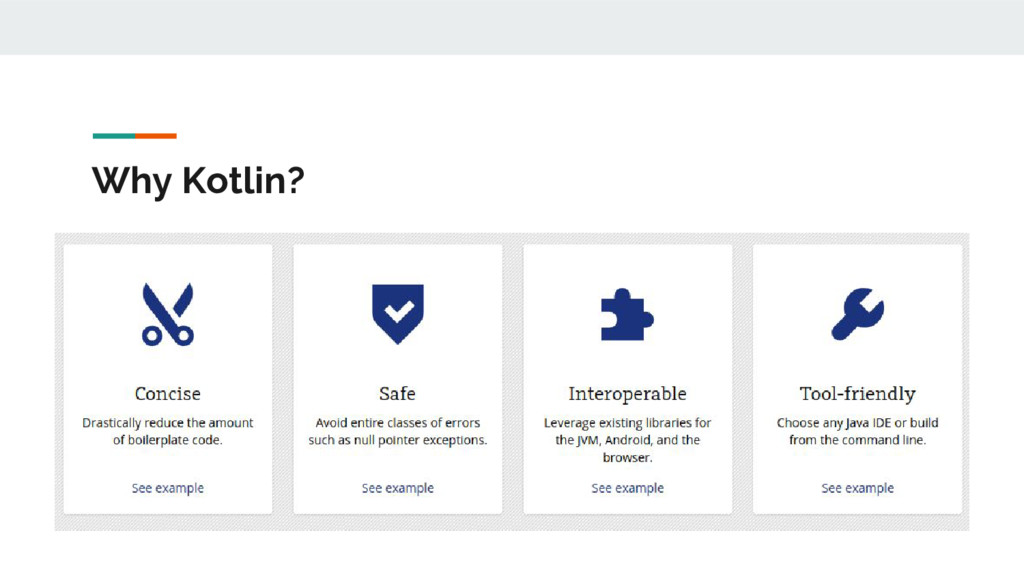Image resolution: width=1024 pixels, height=576 pixels.
Task: Select the Tool-friendly heading
Action: (x=857, y=393)
